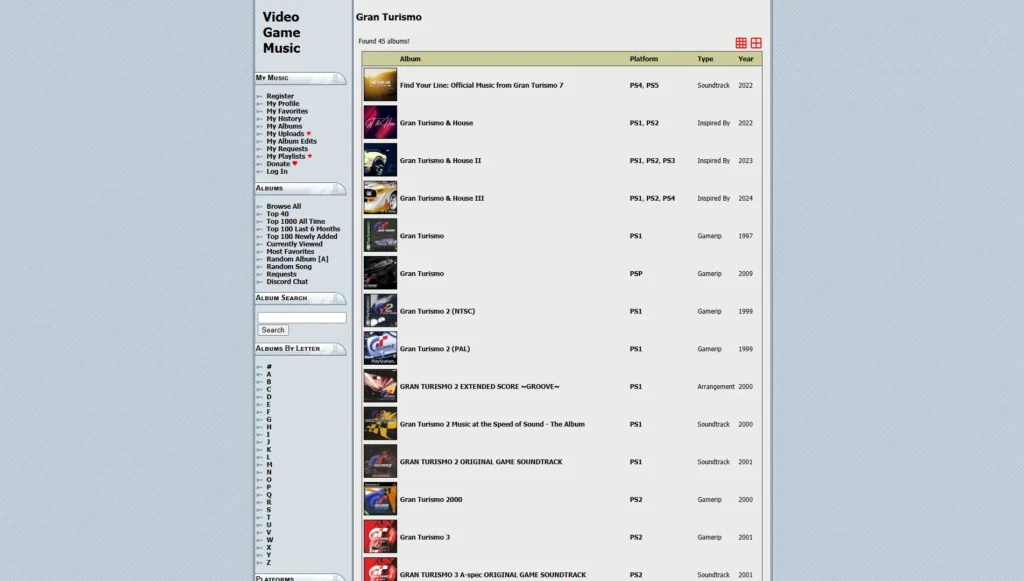Image resolution: width=1024 pixels, height=581 pixels.
Task: Go to My Profile
Action: pos(282,103)
